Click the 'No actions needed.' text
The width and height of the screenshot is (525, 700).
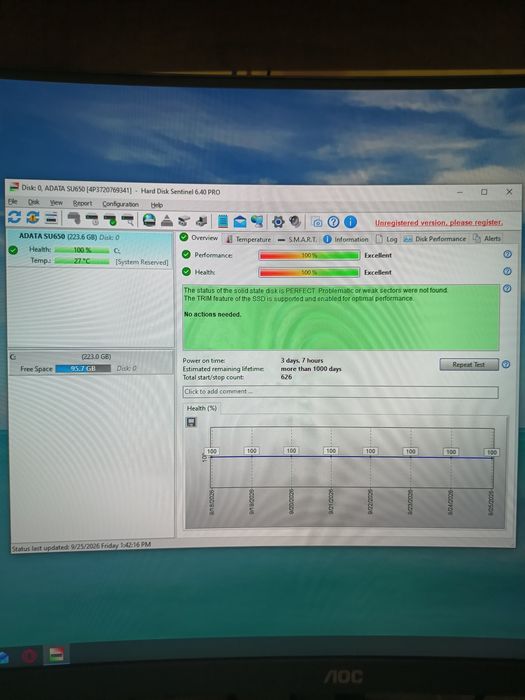pyautogui.click(x=212, y=314)
